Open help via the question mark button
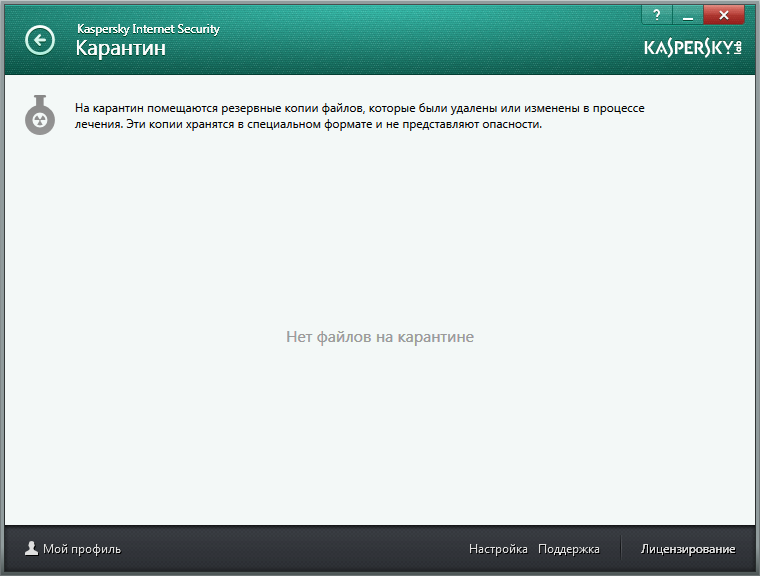This screenshot has height=576, width=760. click(657, 15)
